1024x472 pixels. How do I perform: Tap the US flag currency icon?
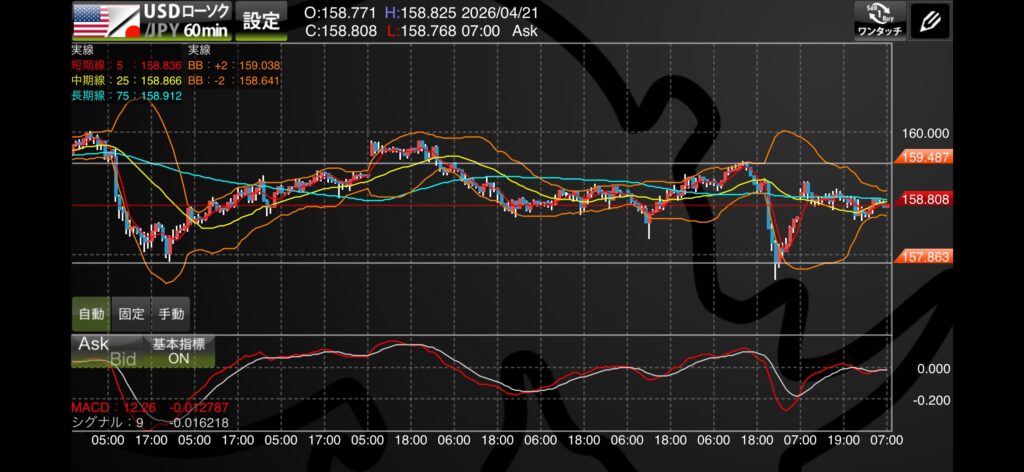point(91,14)
